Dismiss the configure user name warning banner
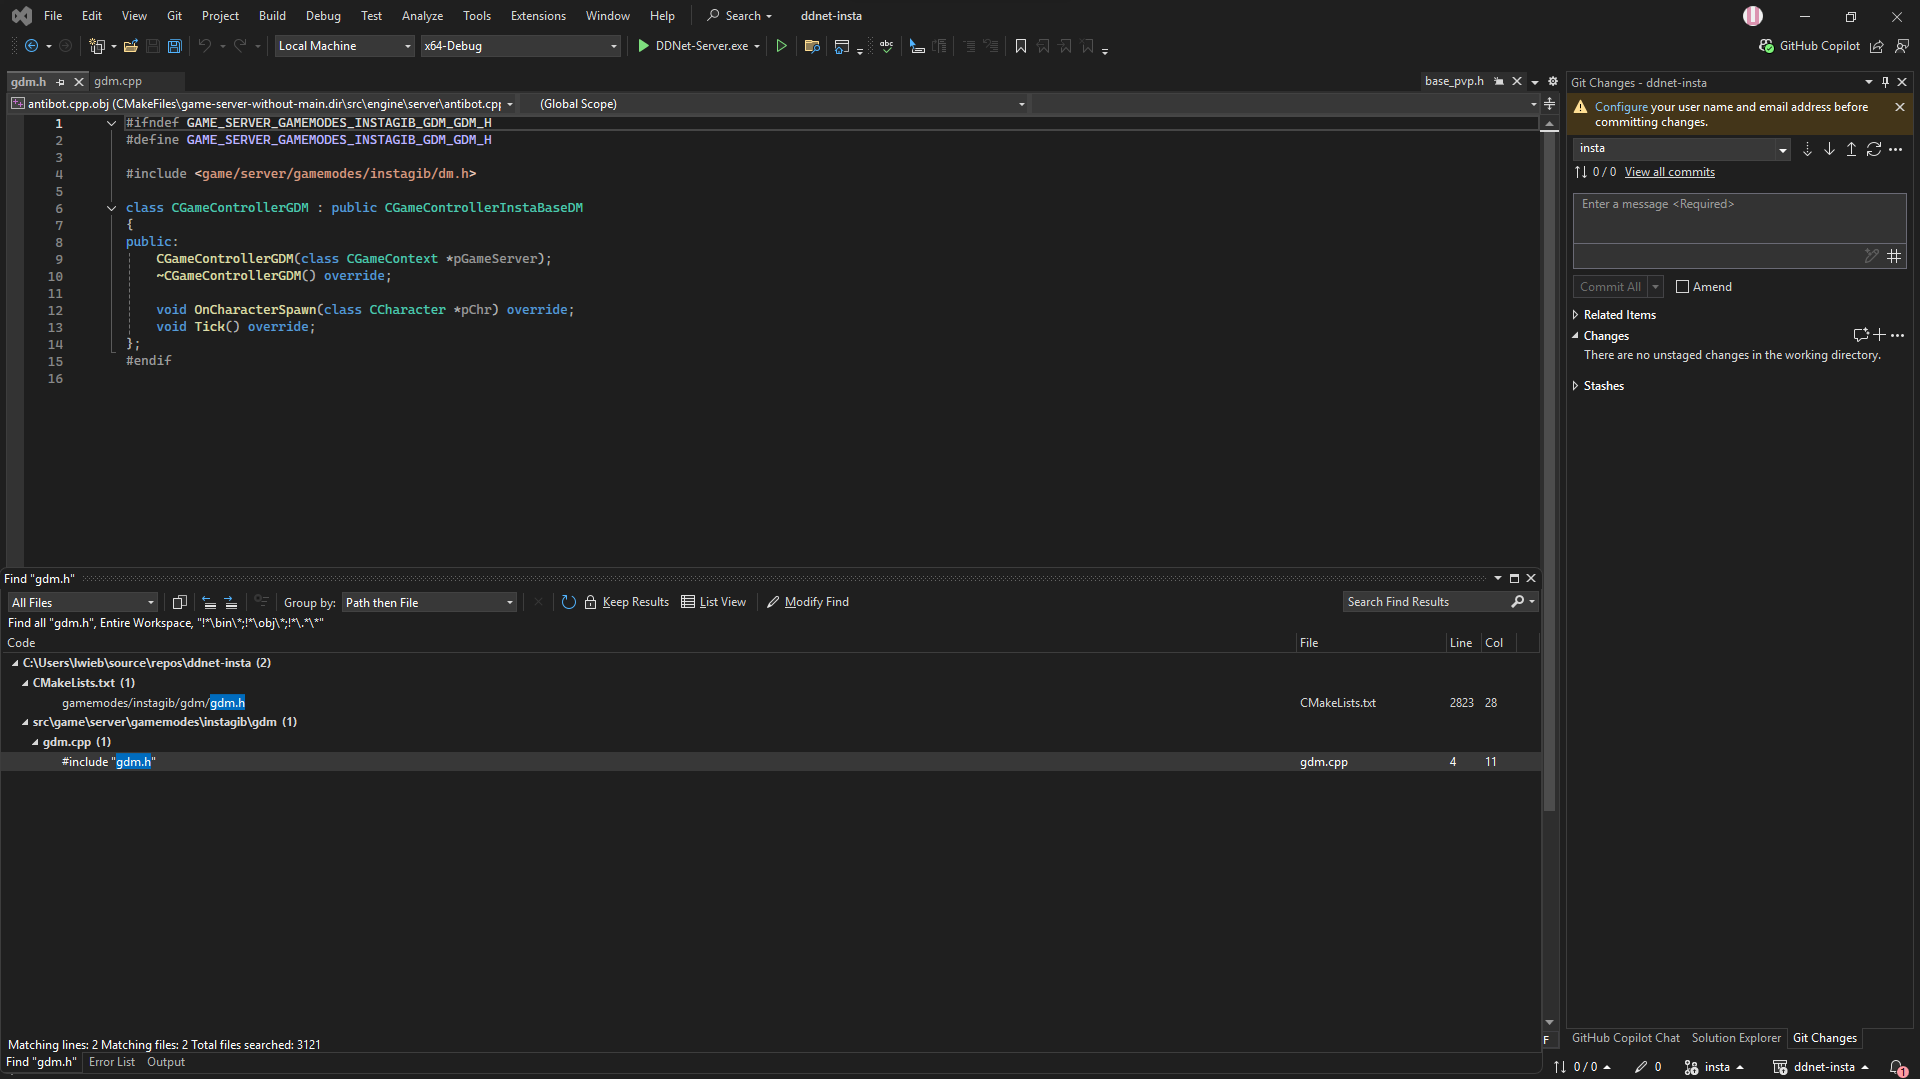 pyautogui.click(x=1899, y=107)
